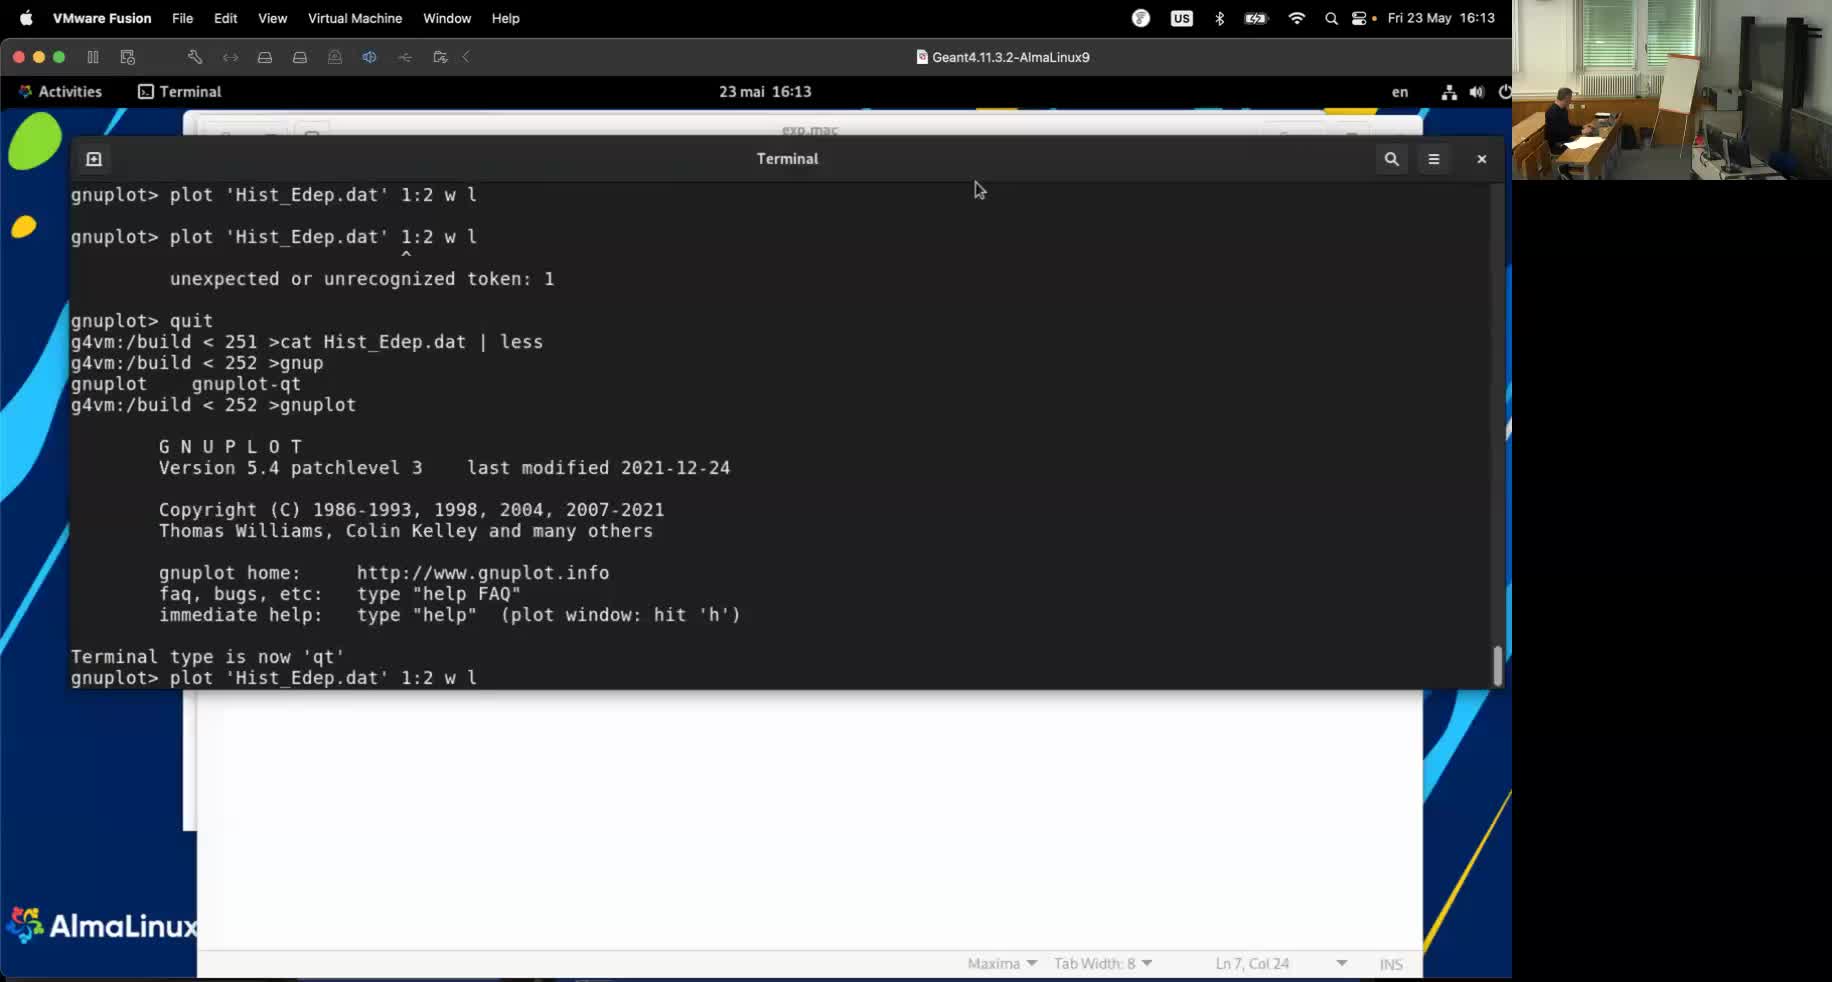Screen dimensions: 1832x982
Task: Click Activities in the GNOME top bar
Action: click(x=61, y=91)
